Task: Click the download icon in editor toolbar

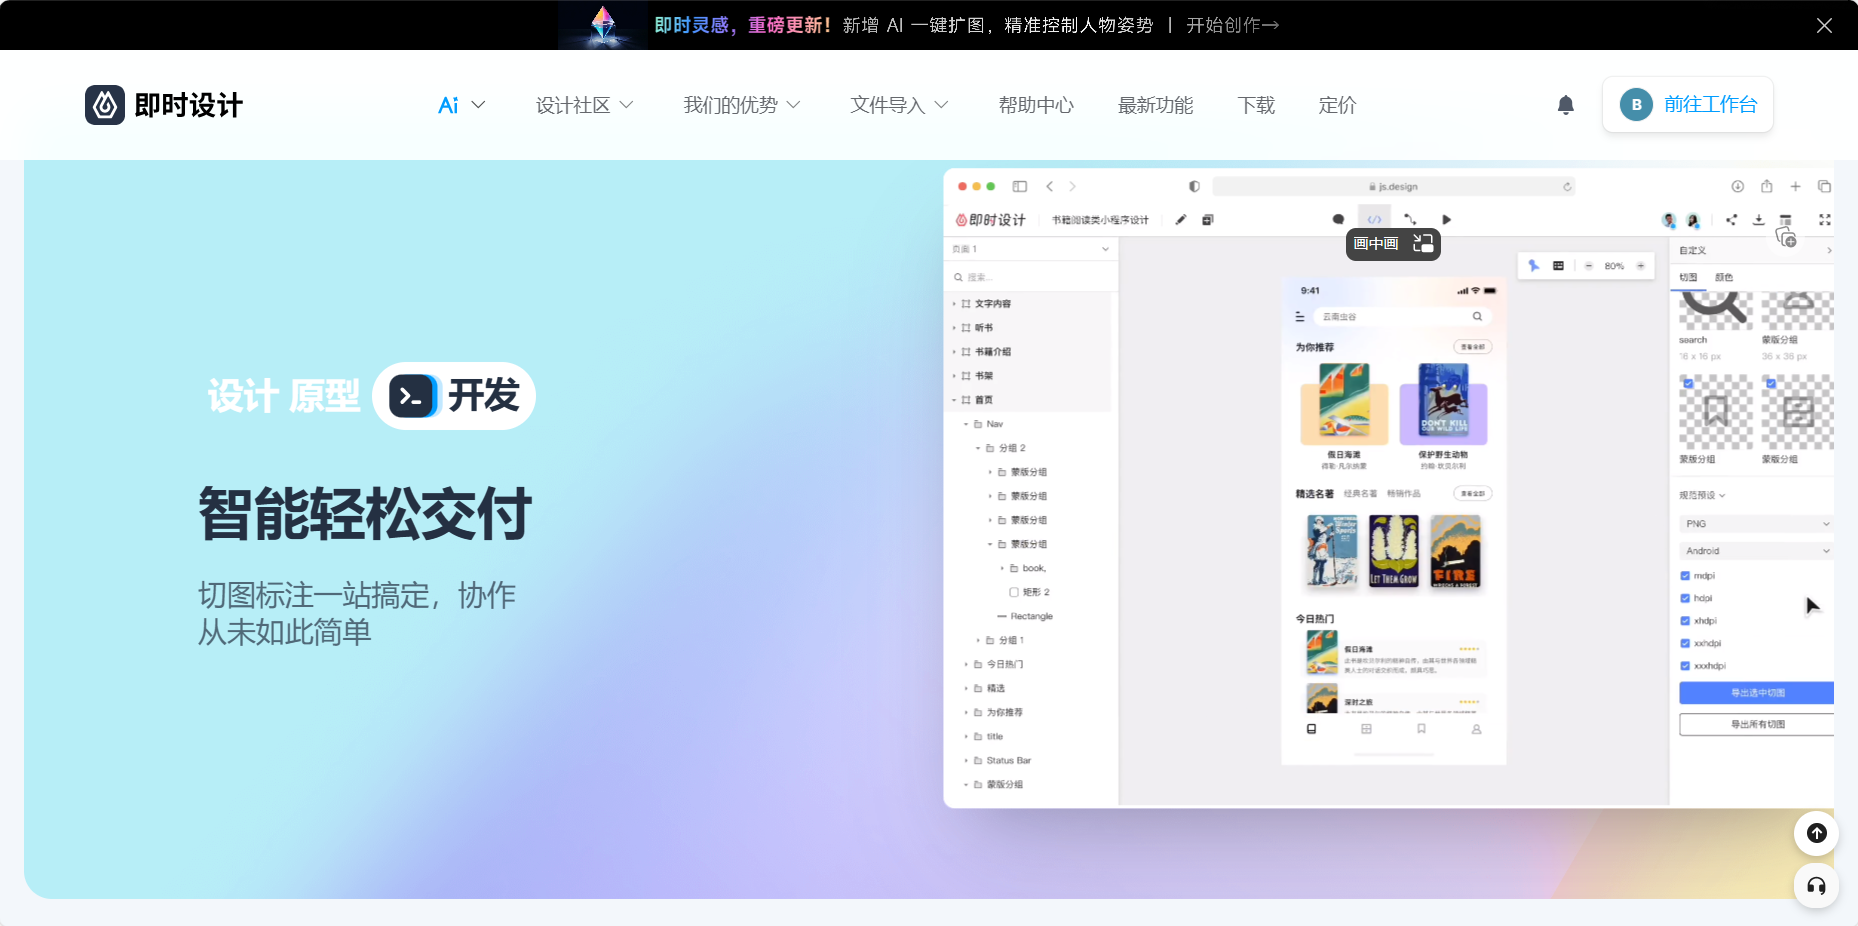Action: click(x=1758, y=220)
